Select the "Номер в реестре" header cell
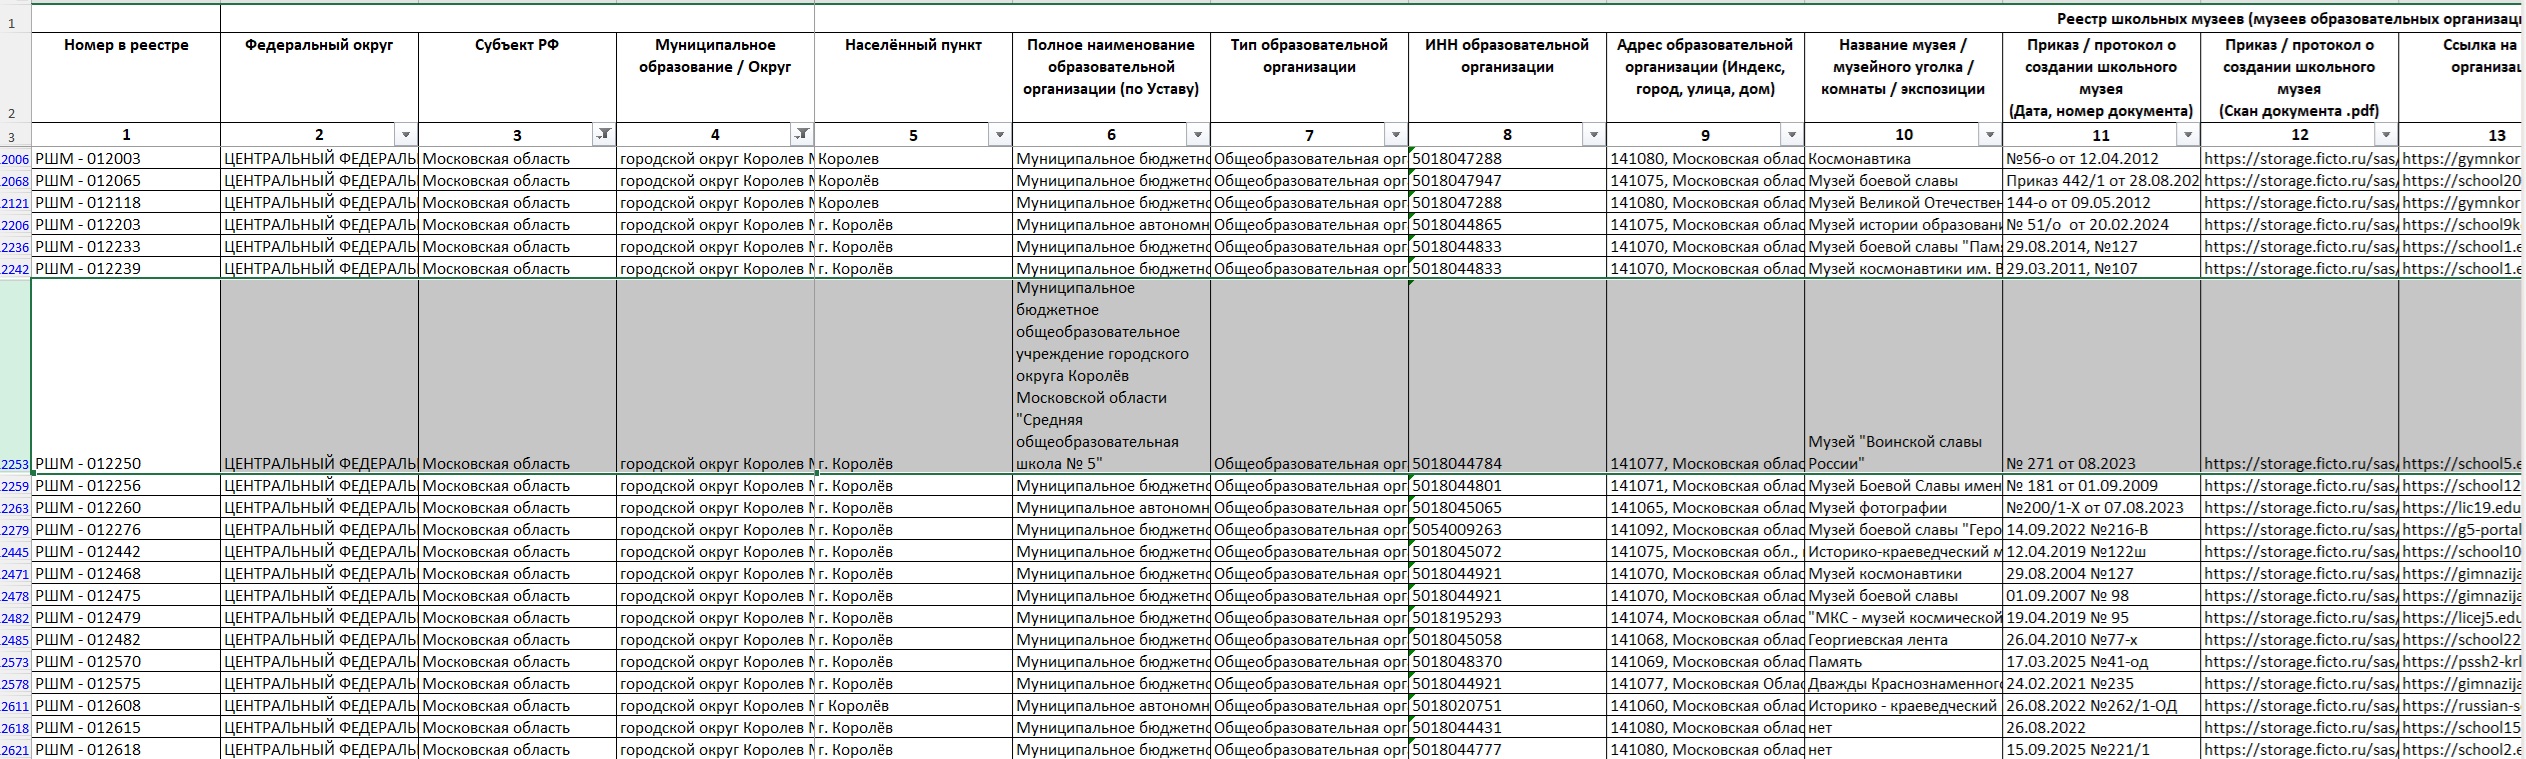 (x=126, y=77)
